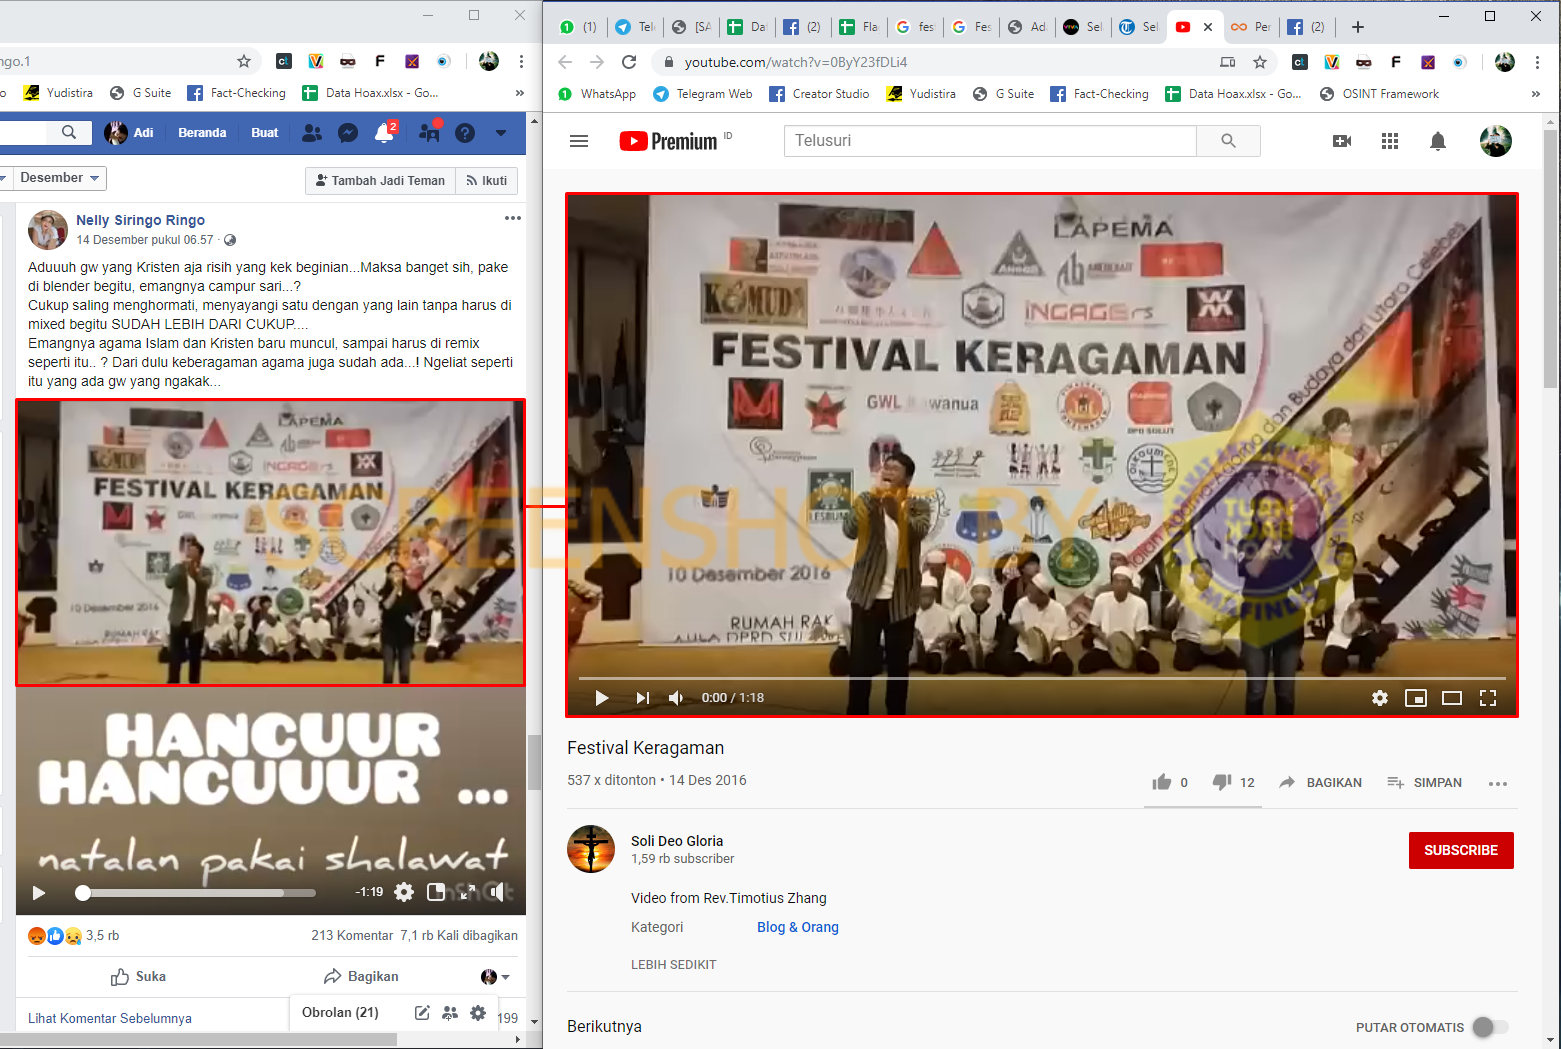Screen dimensions: 1561x1049
Task: Open the post options three-dot menu
Action: tap(512, 218)
